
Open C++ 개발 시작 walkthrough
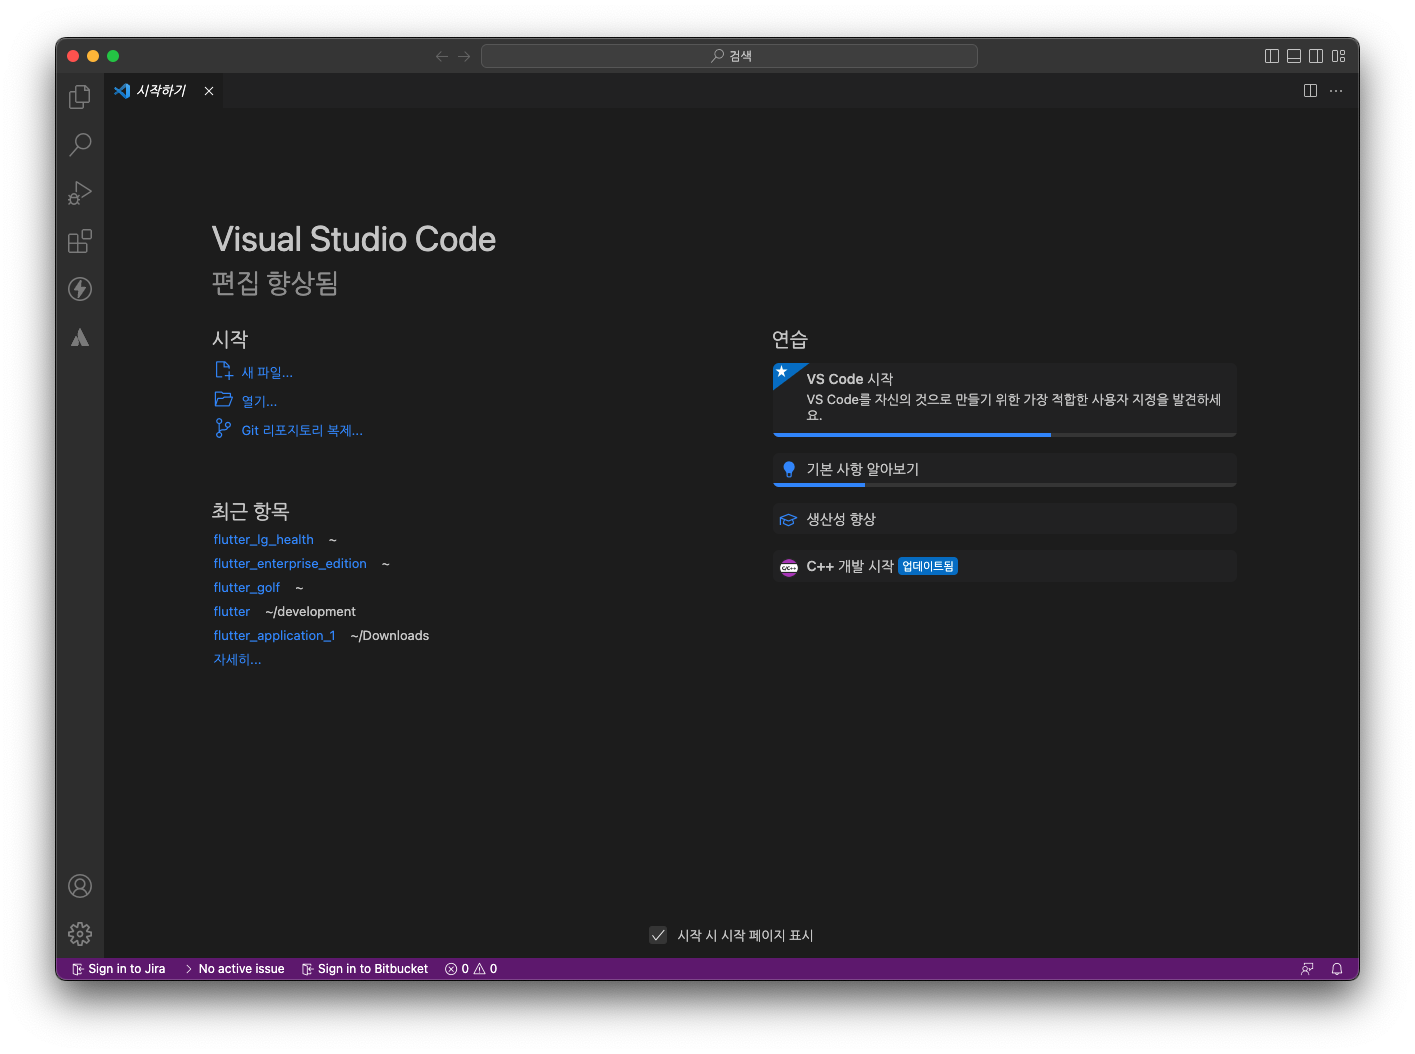1005,566
